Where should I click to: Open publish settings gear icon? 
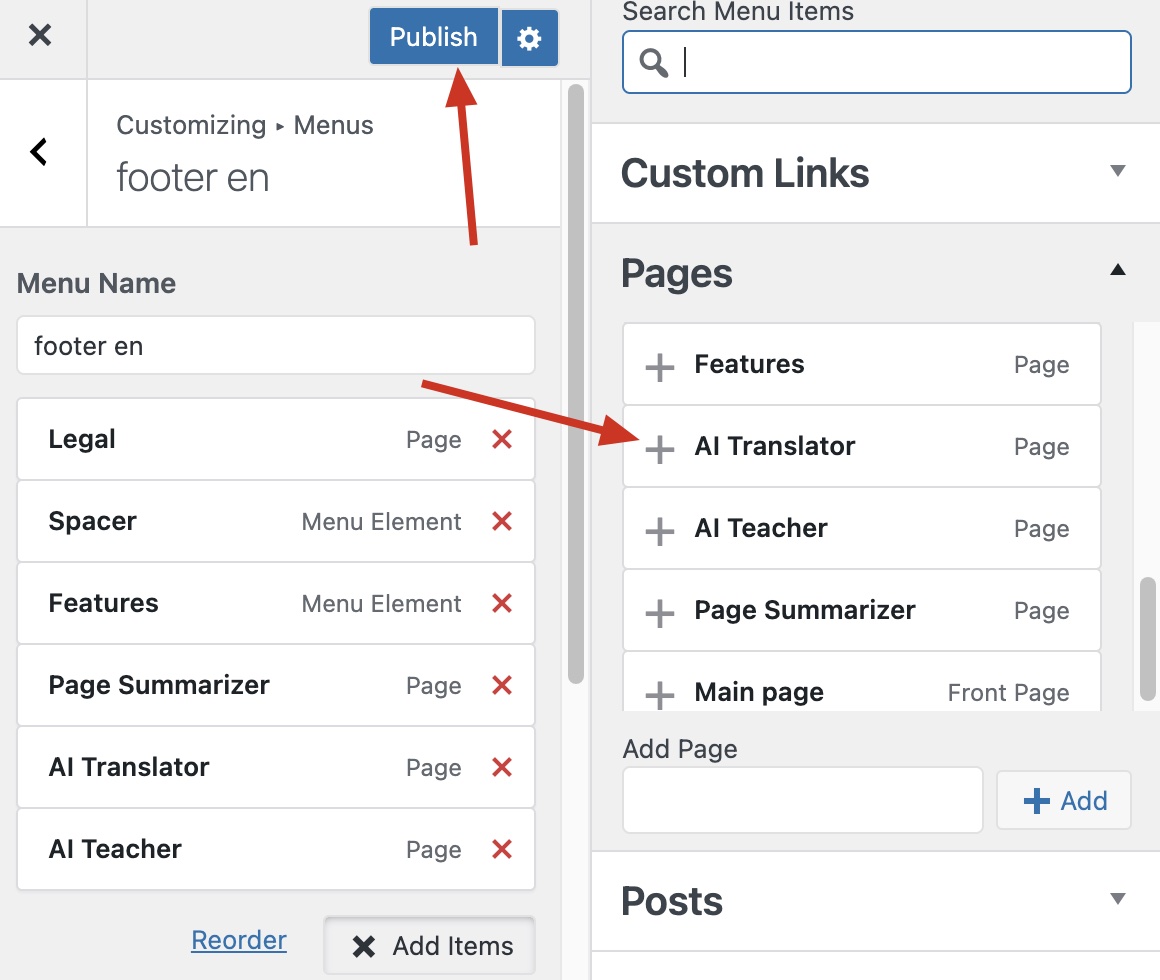(x=529, y=38)
